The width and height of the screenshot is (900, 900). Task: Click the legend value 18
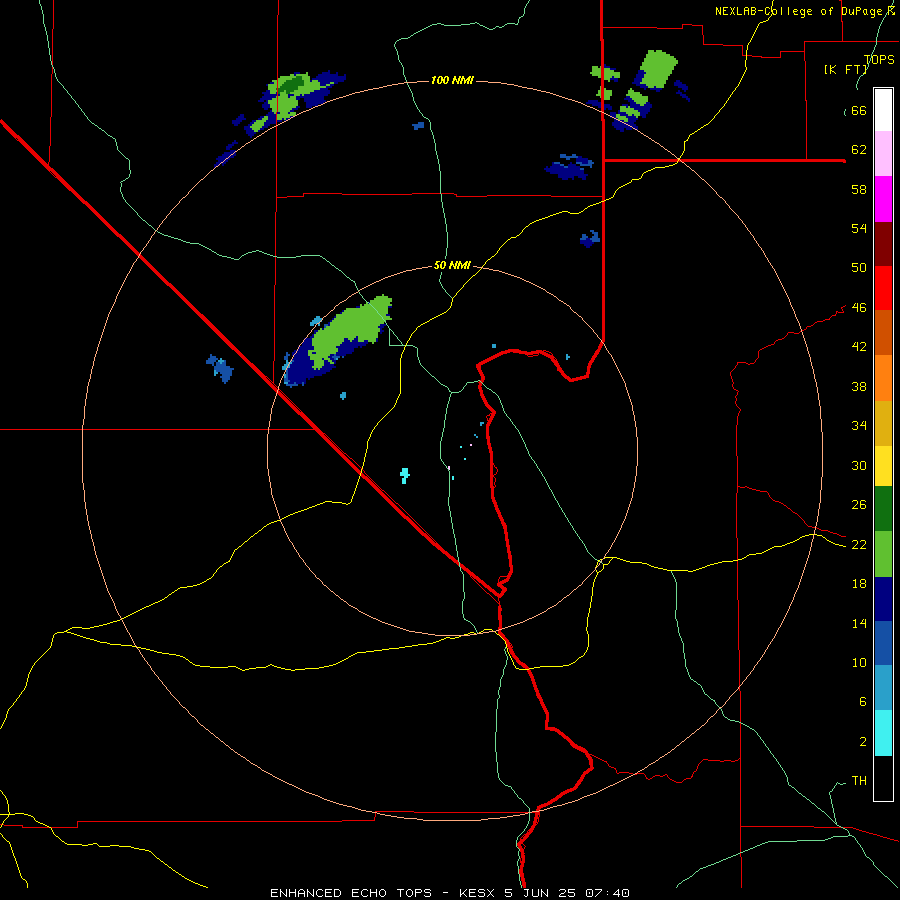click(x=859, y=584)
